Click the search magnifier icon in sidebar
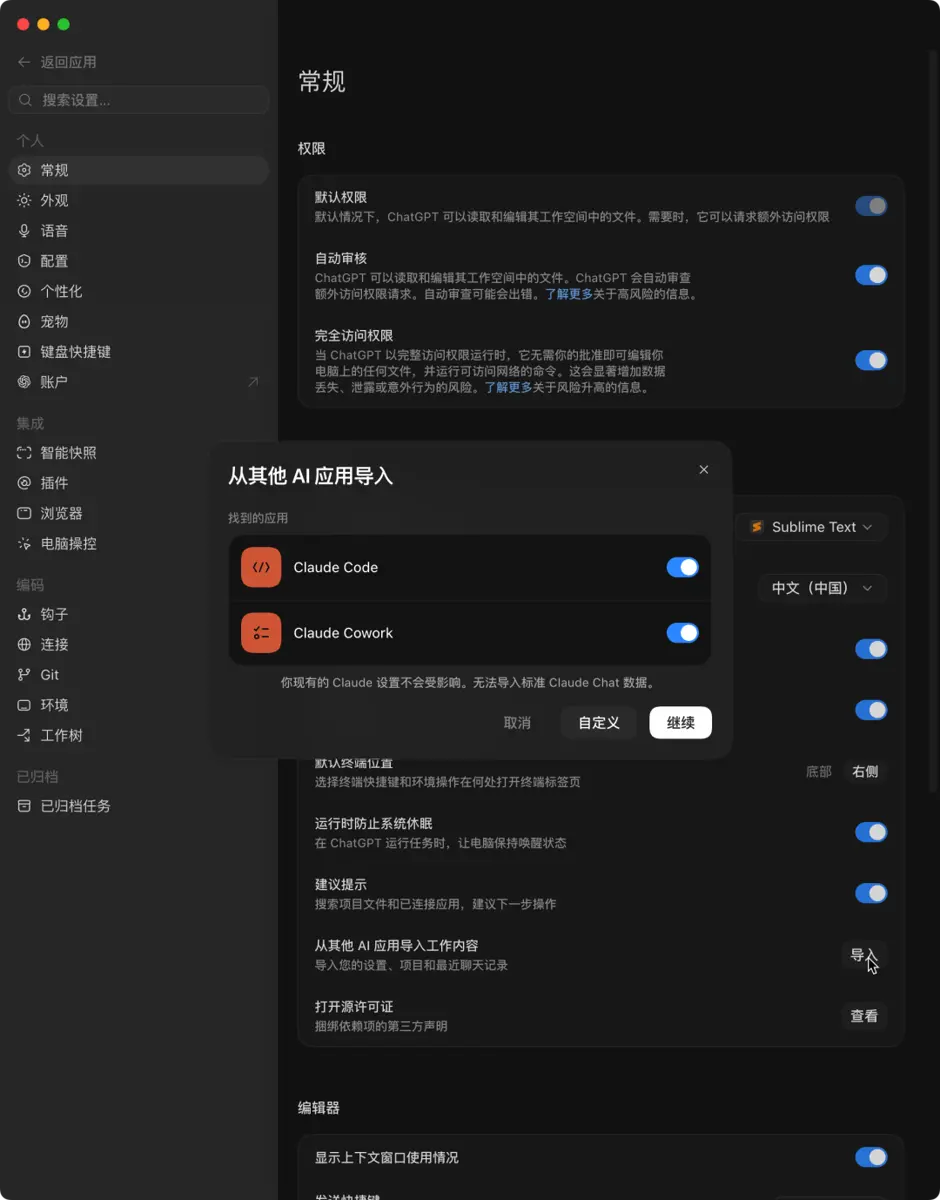Image resolution: width=940 pixels, height=1200 pixels. [26, 100]
